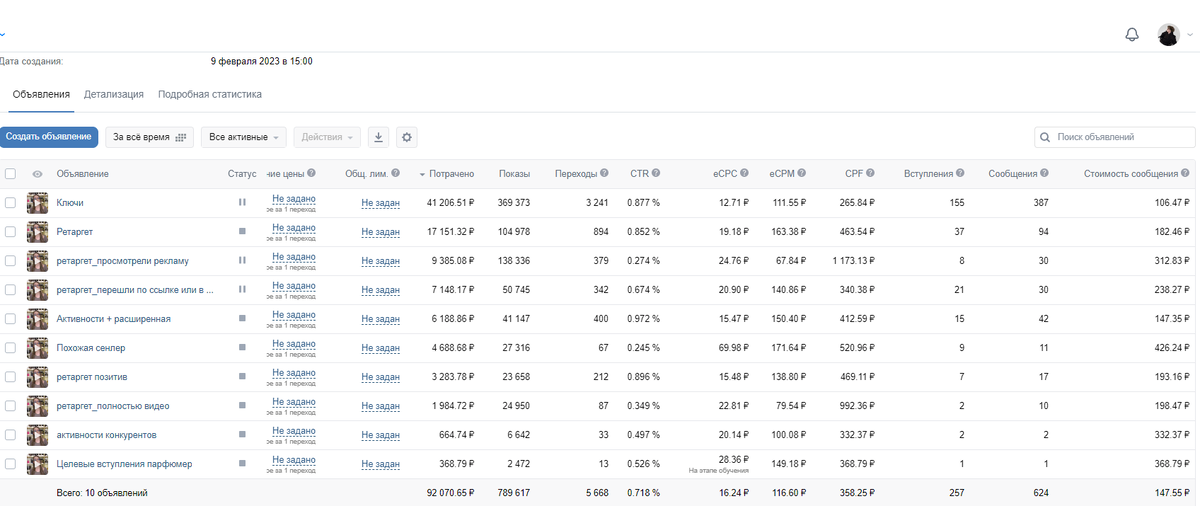This screenshot has width=1200, height=506.
Task: Open the Активности + расширенная ad link
Action: [x=114, y=319]
